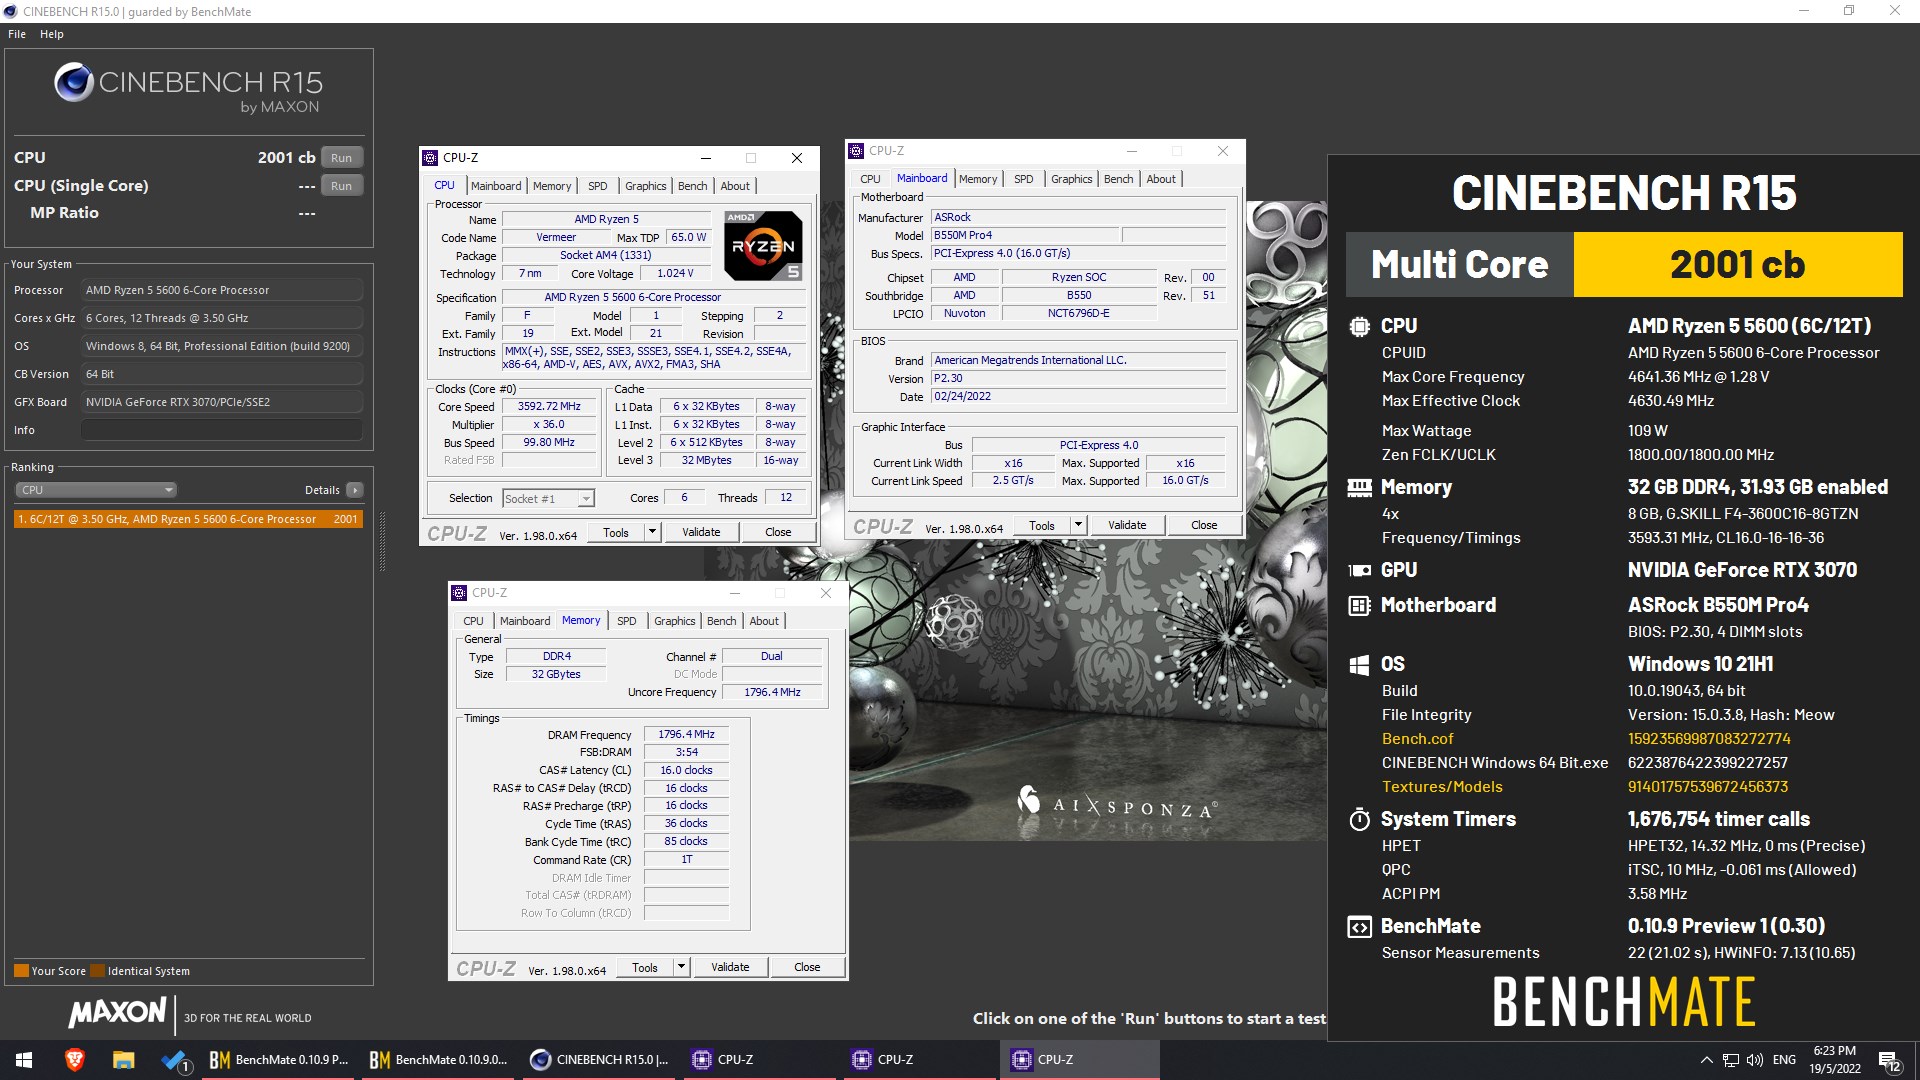This screenshot has width=1920, height=1080.
Task: Open Bench tab in the Memory CPU-Z window
Action: tap(721, 621)
